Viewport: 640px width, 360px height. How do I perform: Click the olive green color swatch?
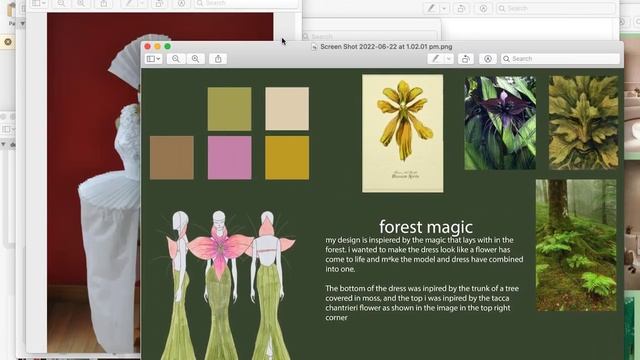pyautogui.click(x=229, y=109)
